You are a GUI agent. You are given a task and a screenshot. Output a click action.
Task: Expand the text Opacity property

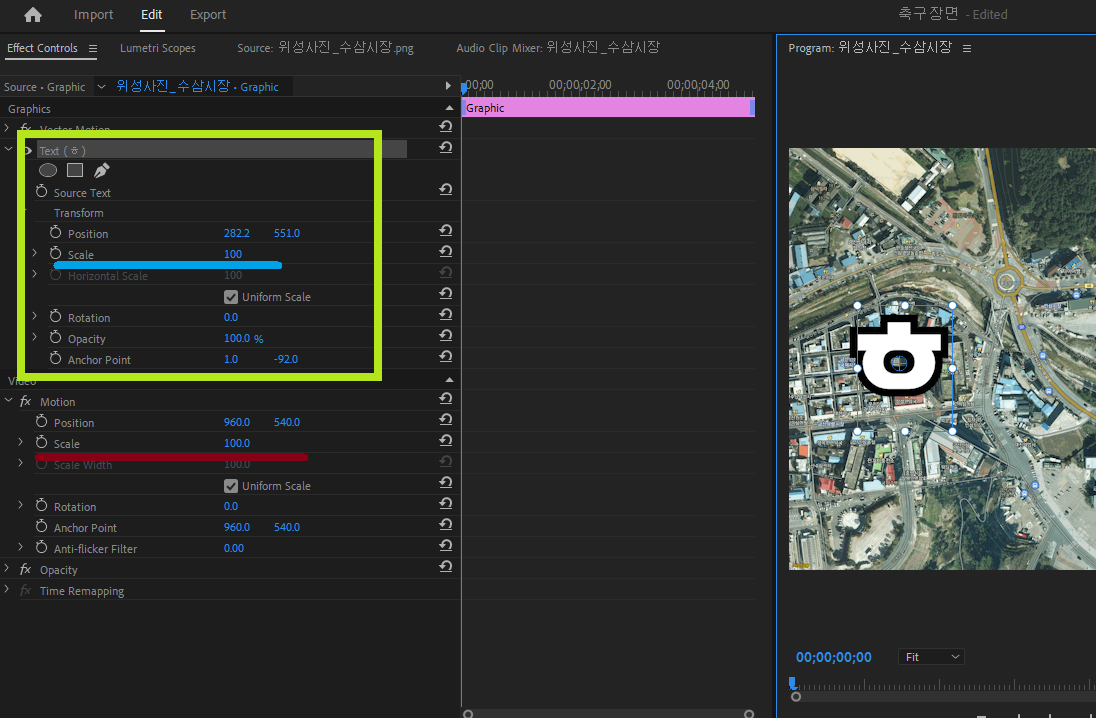[x=34, y=337]
